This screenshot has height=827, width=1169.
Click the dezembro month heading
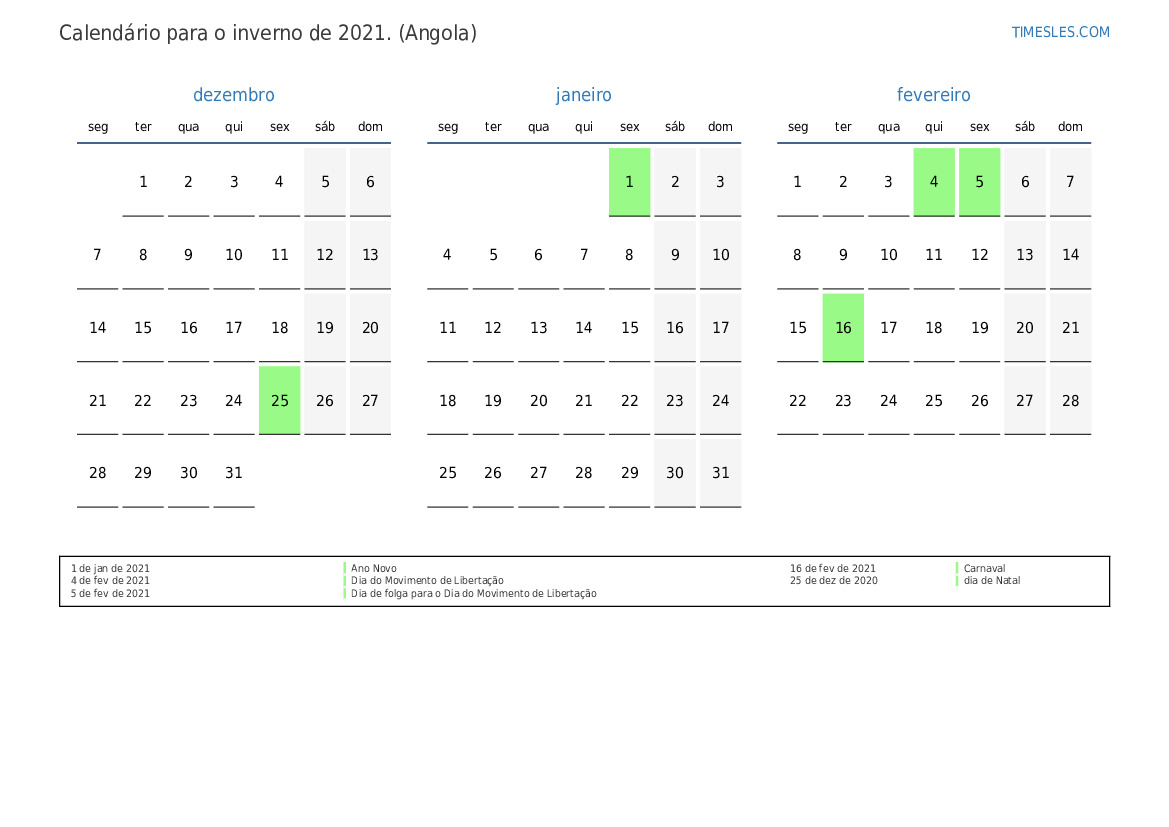coord(233,95)
